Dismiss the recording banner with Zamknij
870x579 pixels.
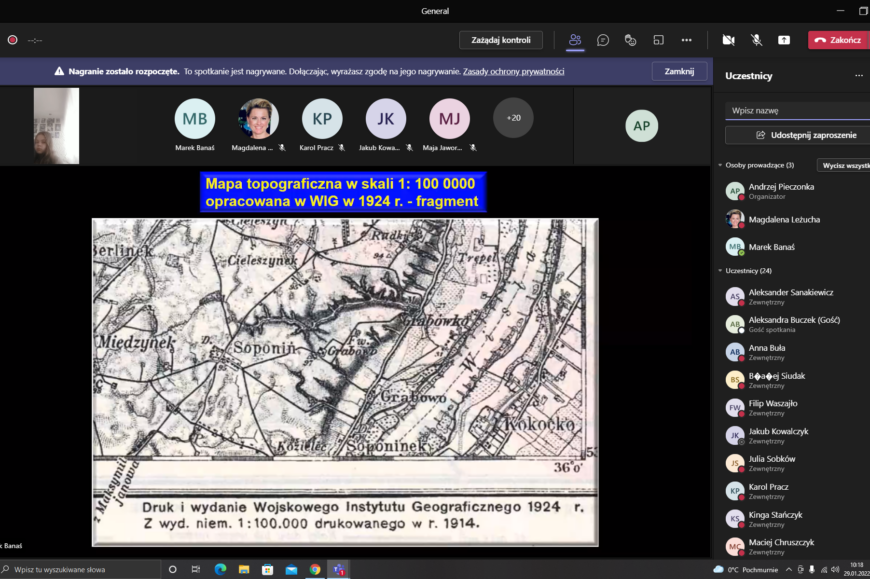[x=679, y=72]
